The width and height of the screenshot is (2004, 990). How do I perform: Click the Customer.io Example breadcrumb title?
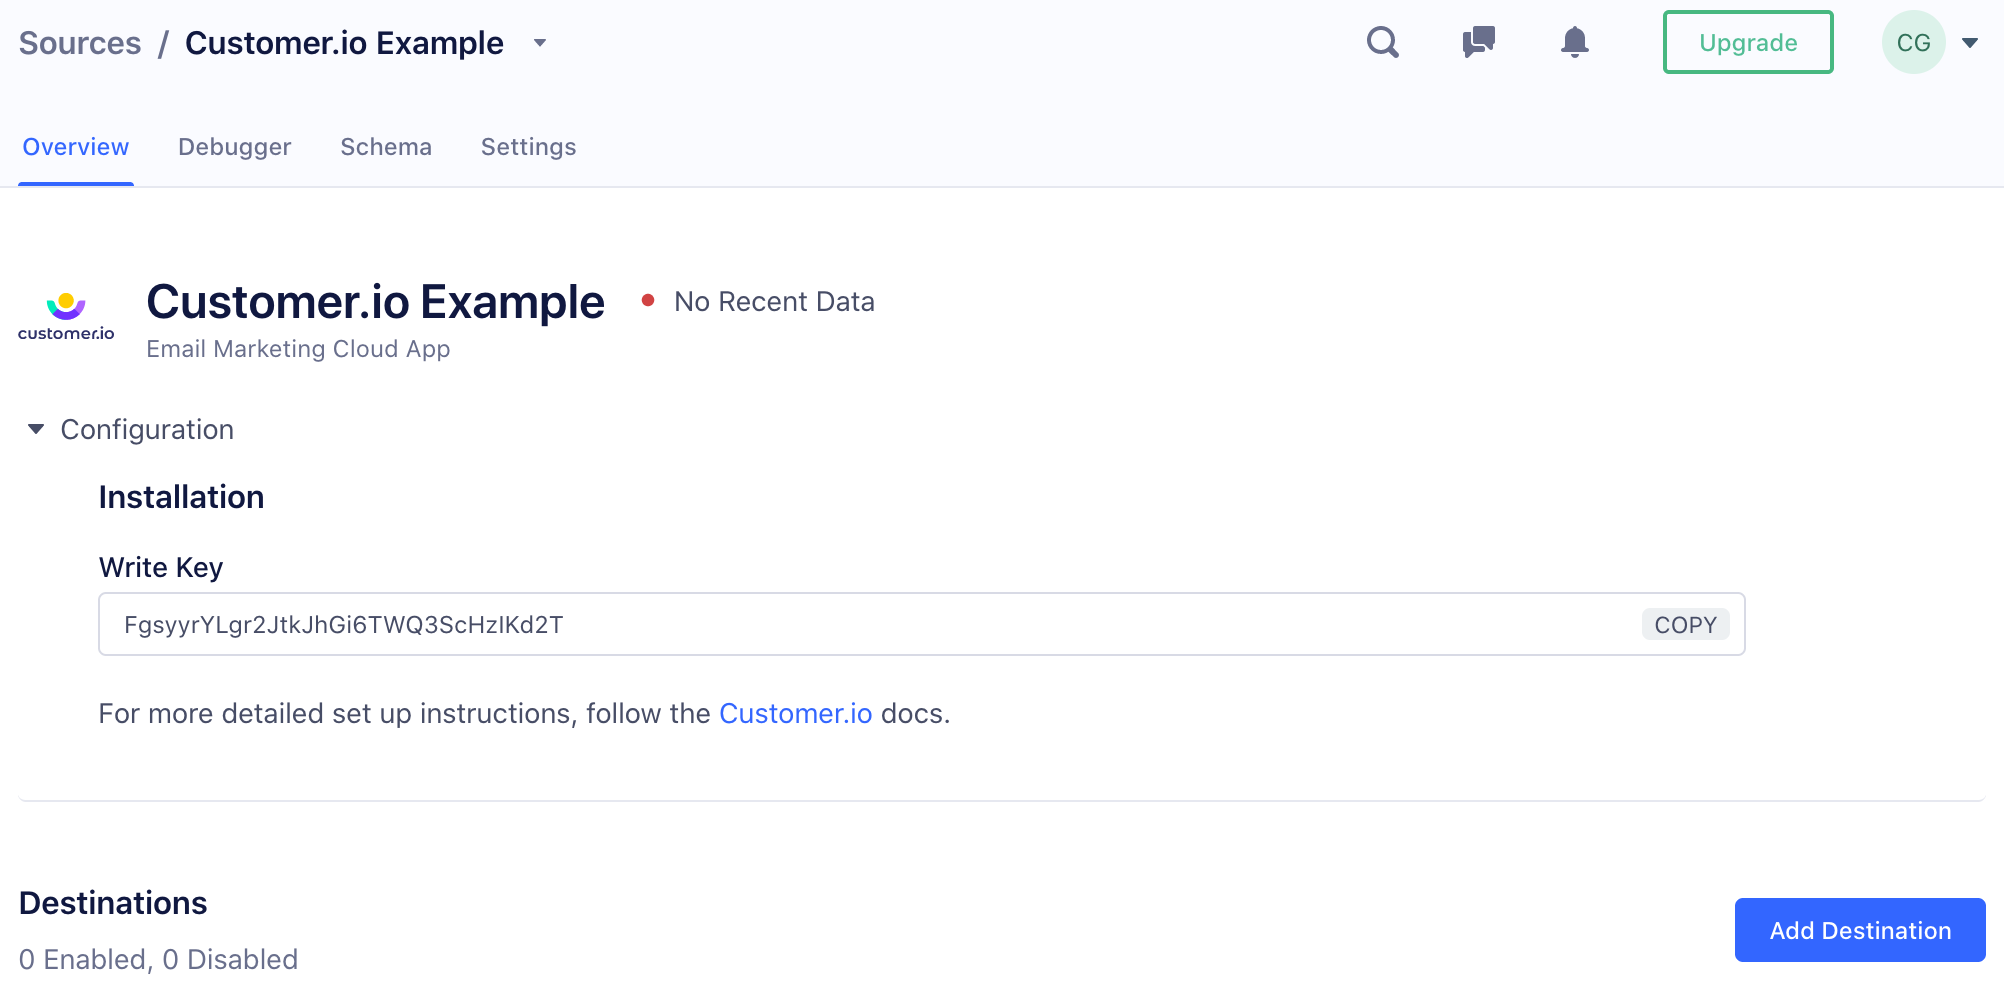click(344, 43)
